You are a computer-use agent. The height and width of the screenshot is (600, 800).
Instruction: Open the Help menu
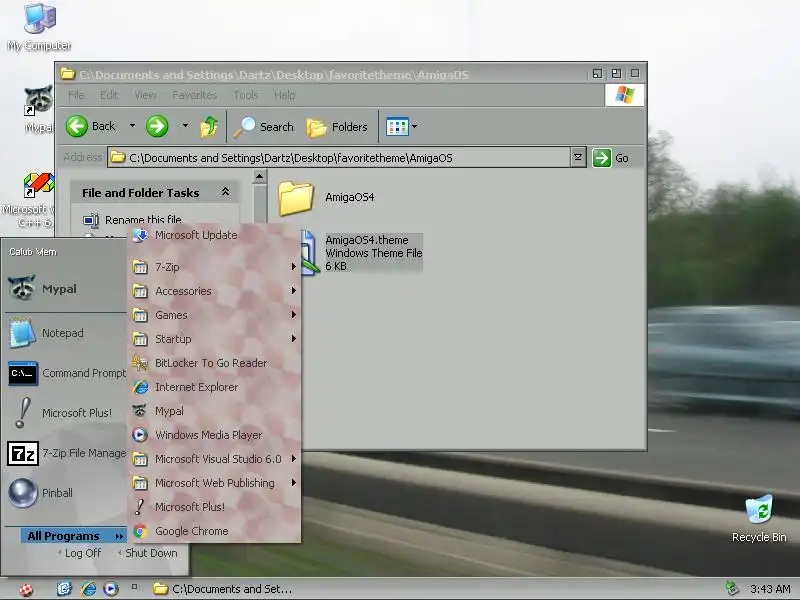[284, 95]
